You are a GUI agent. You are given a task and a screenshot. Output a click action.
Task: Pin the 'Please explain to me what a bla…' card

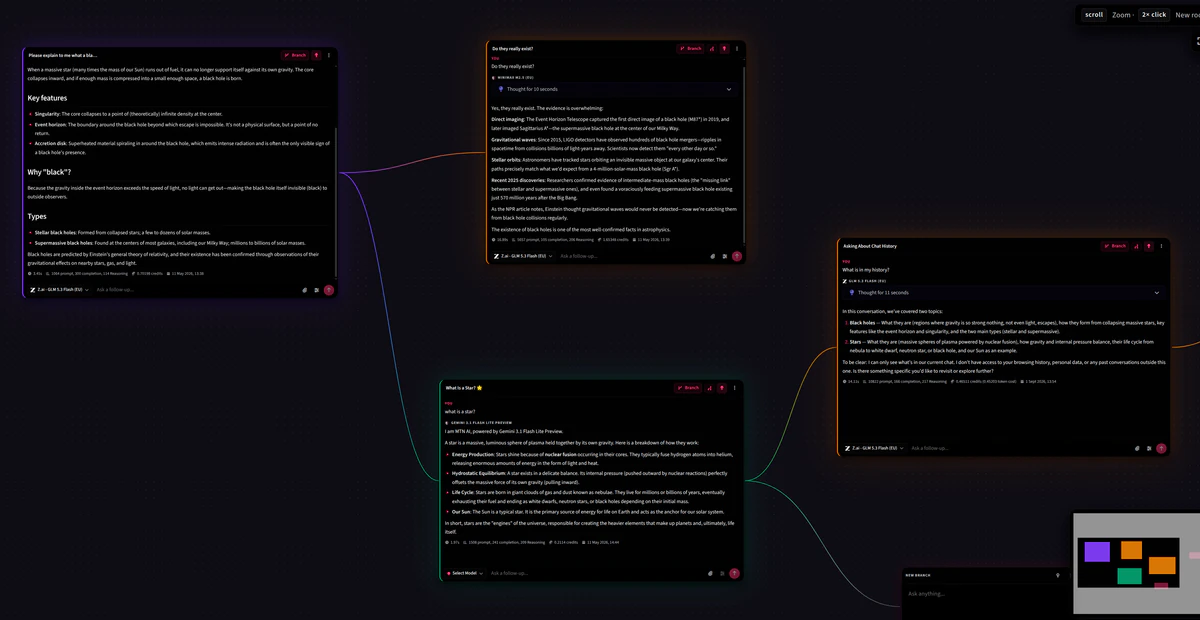coord(316,55)
